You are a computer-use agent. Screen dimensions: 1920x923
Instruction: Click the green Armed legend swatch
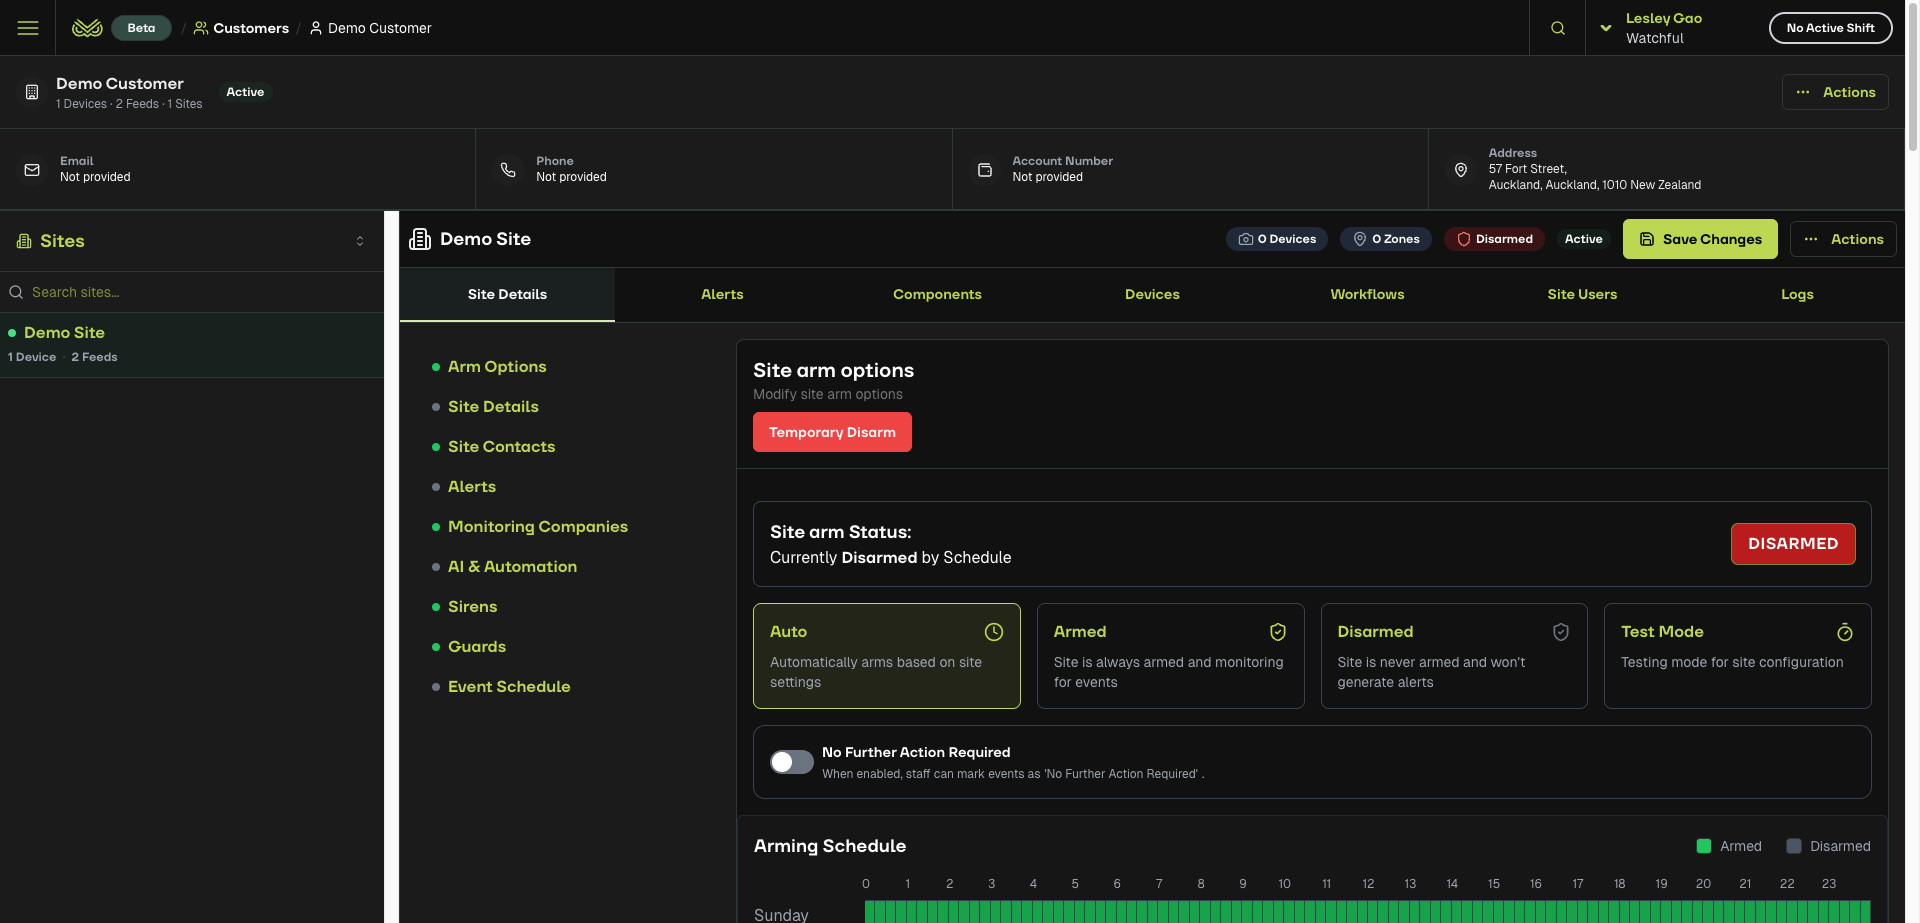tap(1703, 846)
